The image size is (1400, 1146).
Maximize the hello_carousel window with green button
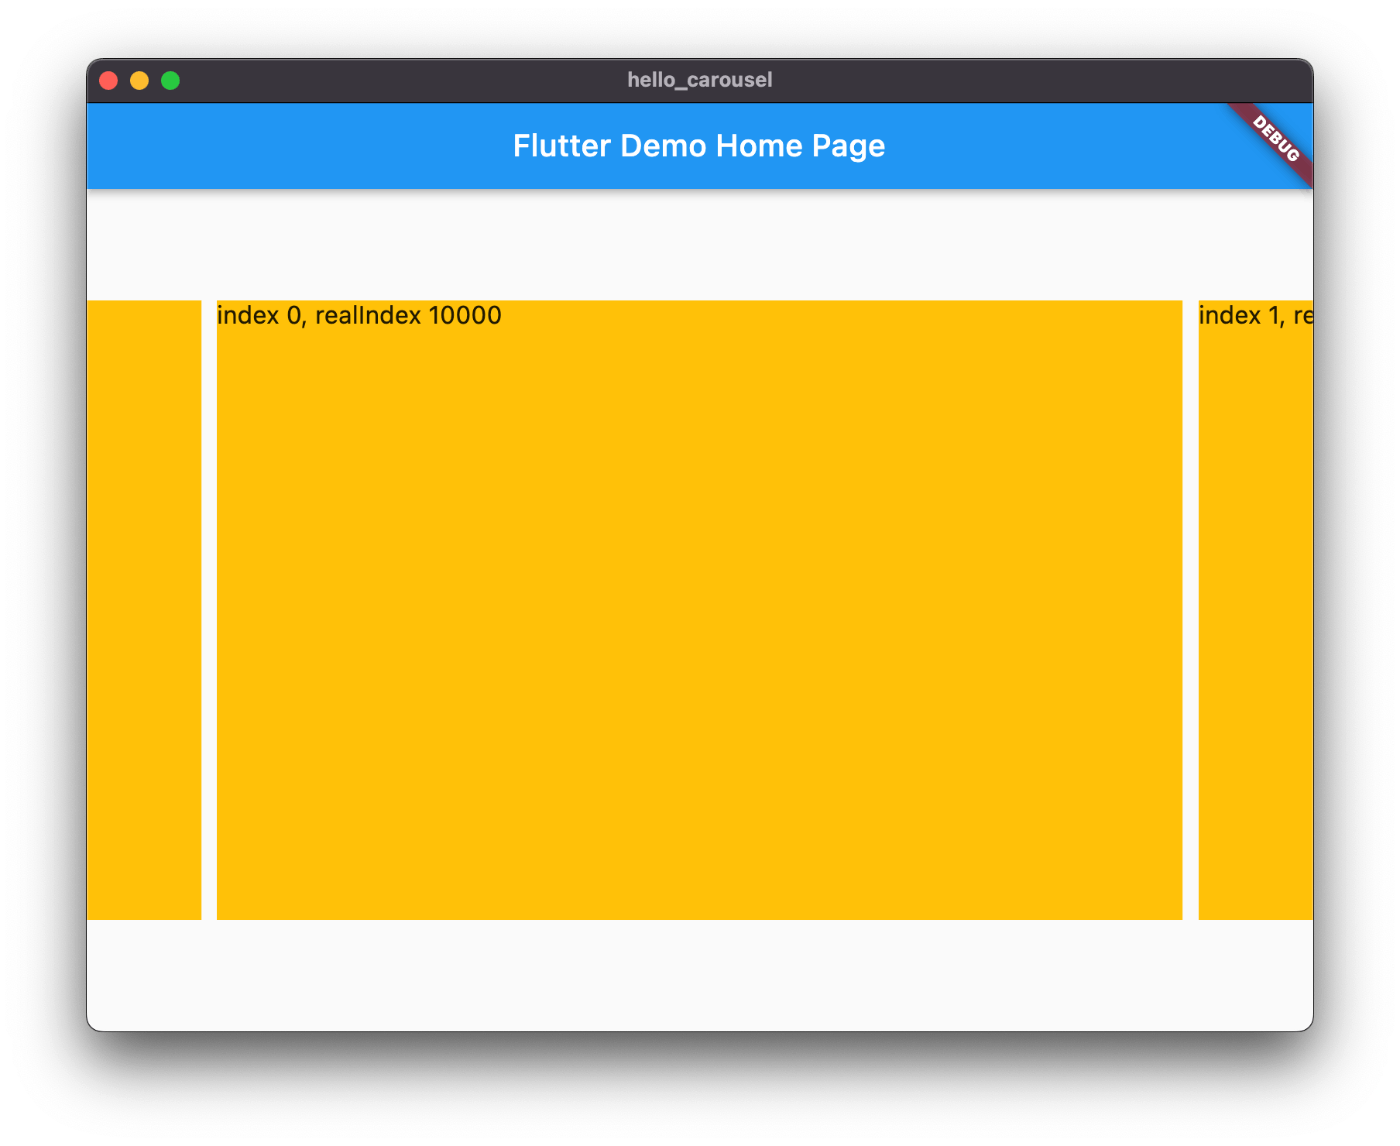click(171, 81)
